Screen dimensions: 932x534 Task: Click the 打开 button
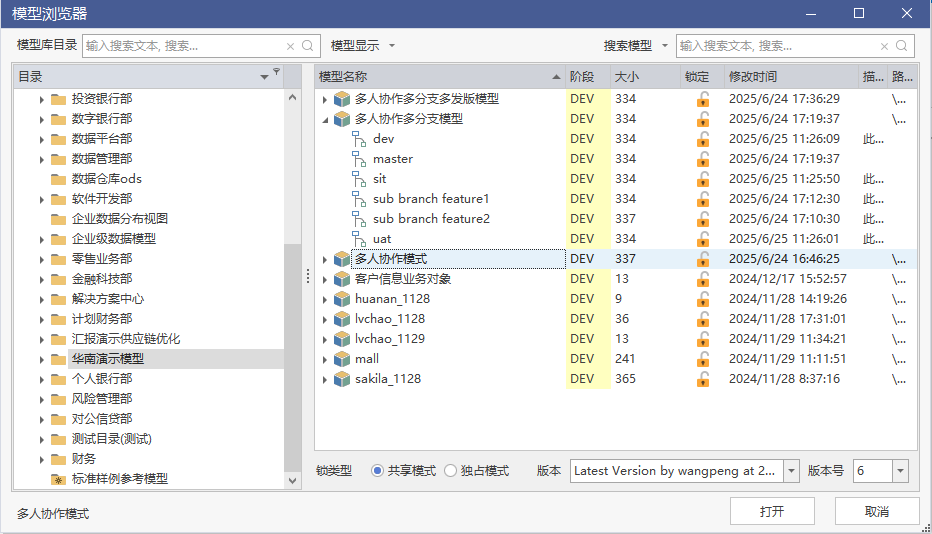click(772, 511)
